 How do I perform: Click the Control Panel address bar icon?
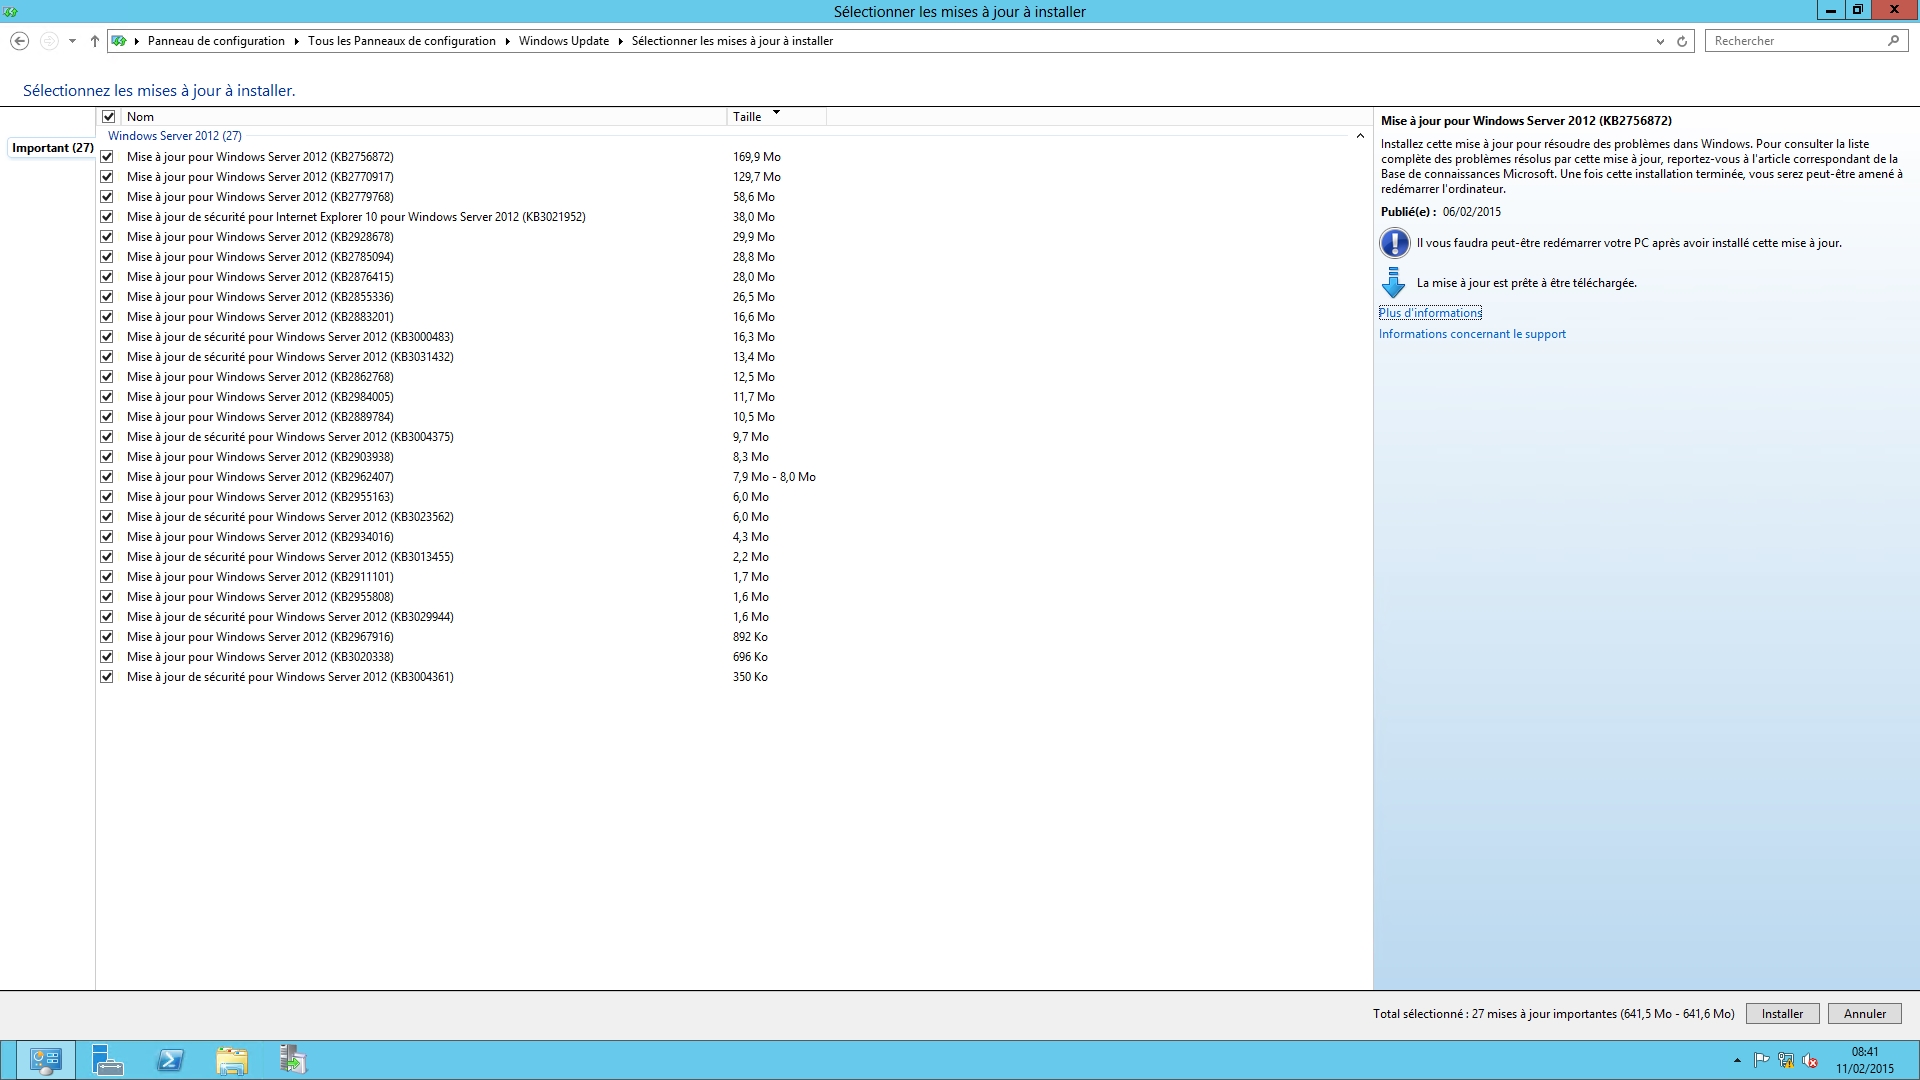(x=119, y=41)
